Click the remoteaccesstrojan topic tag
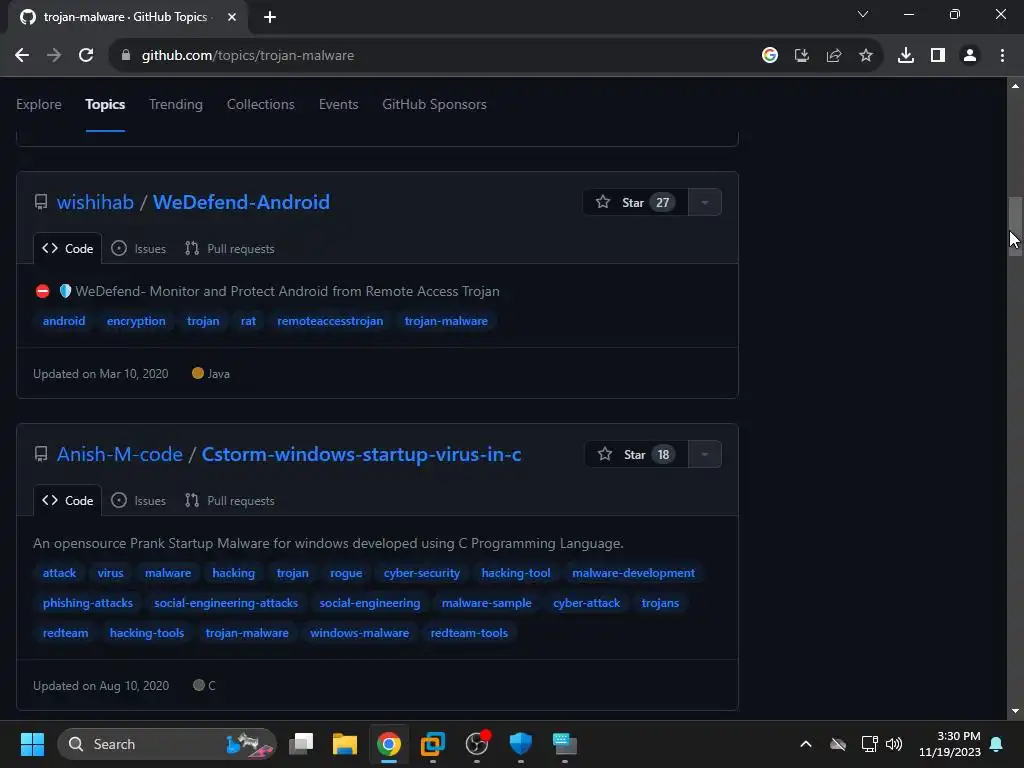This screenshot has width=1024, height=768. tap(330, 321)
